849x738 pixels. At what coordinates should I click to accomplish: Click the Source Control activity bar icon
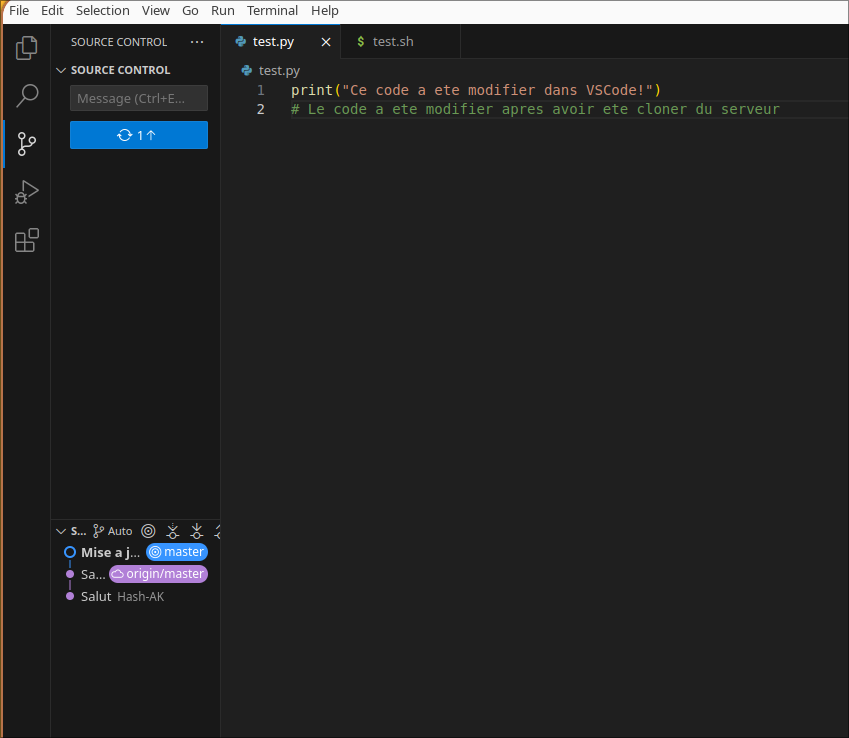pos(27,144)
